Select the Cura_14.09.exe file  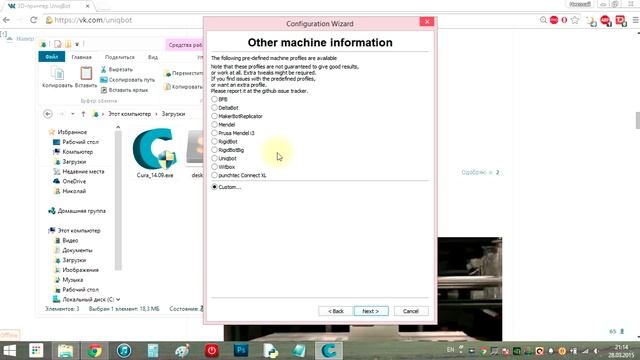(x=155, y=153)
